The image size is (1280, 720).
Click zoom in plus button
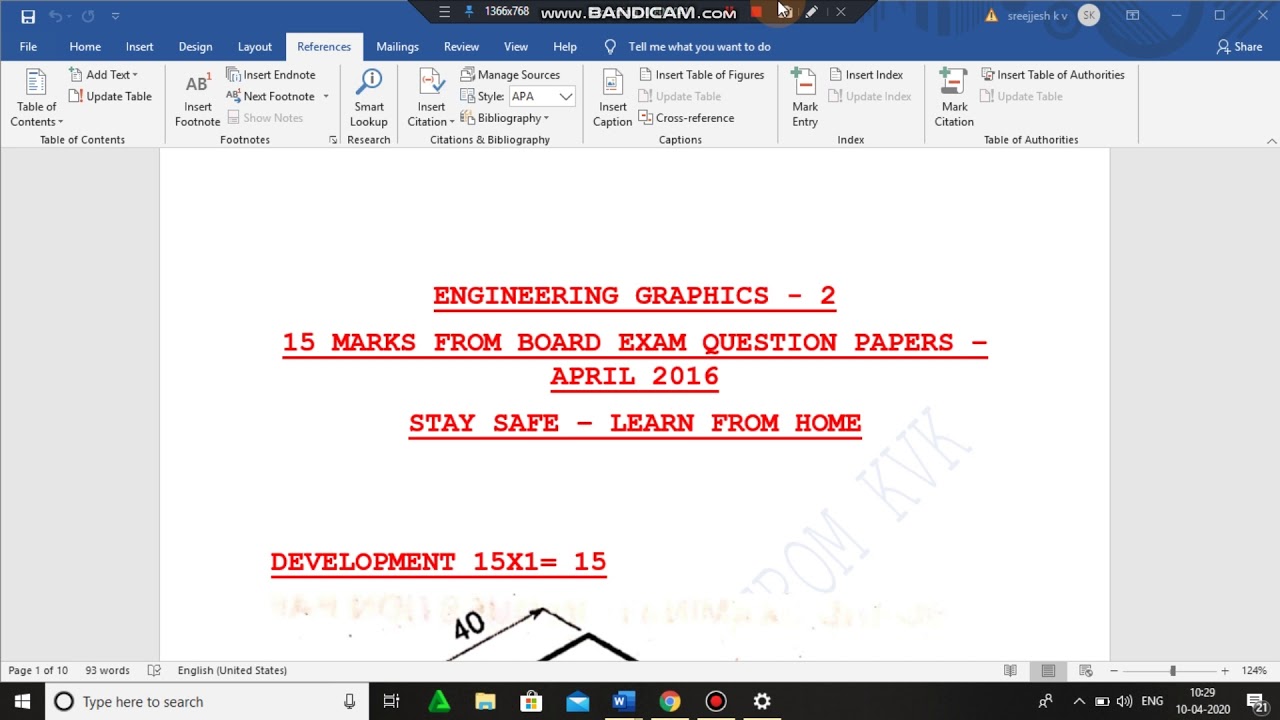(1225, 671)
